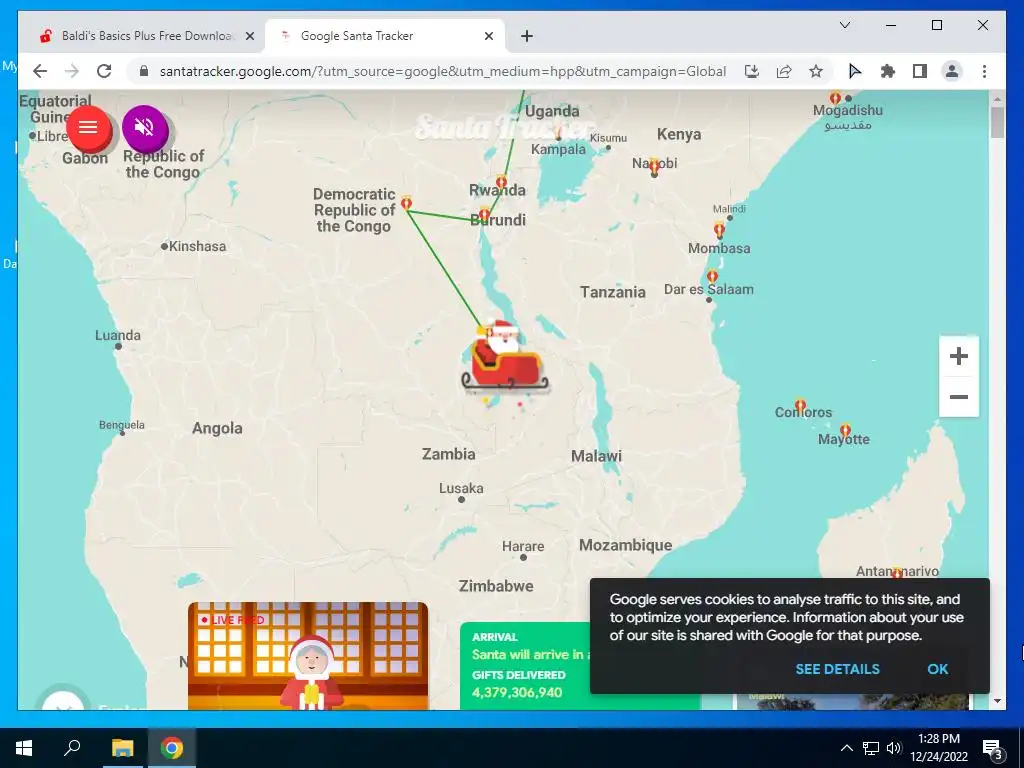Select the DR Congo gift marker

tap(406, 203)
